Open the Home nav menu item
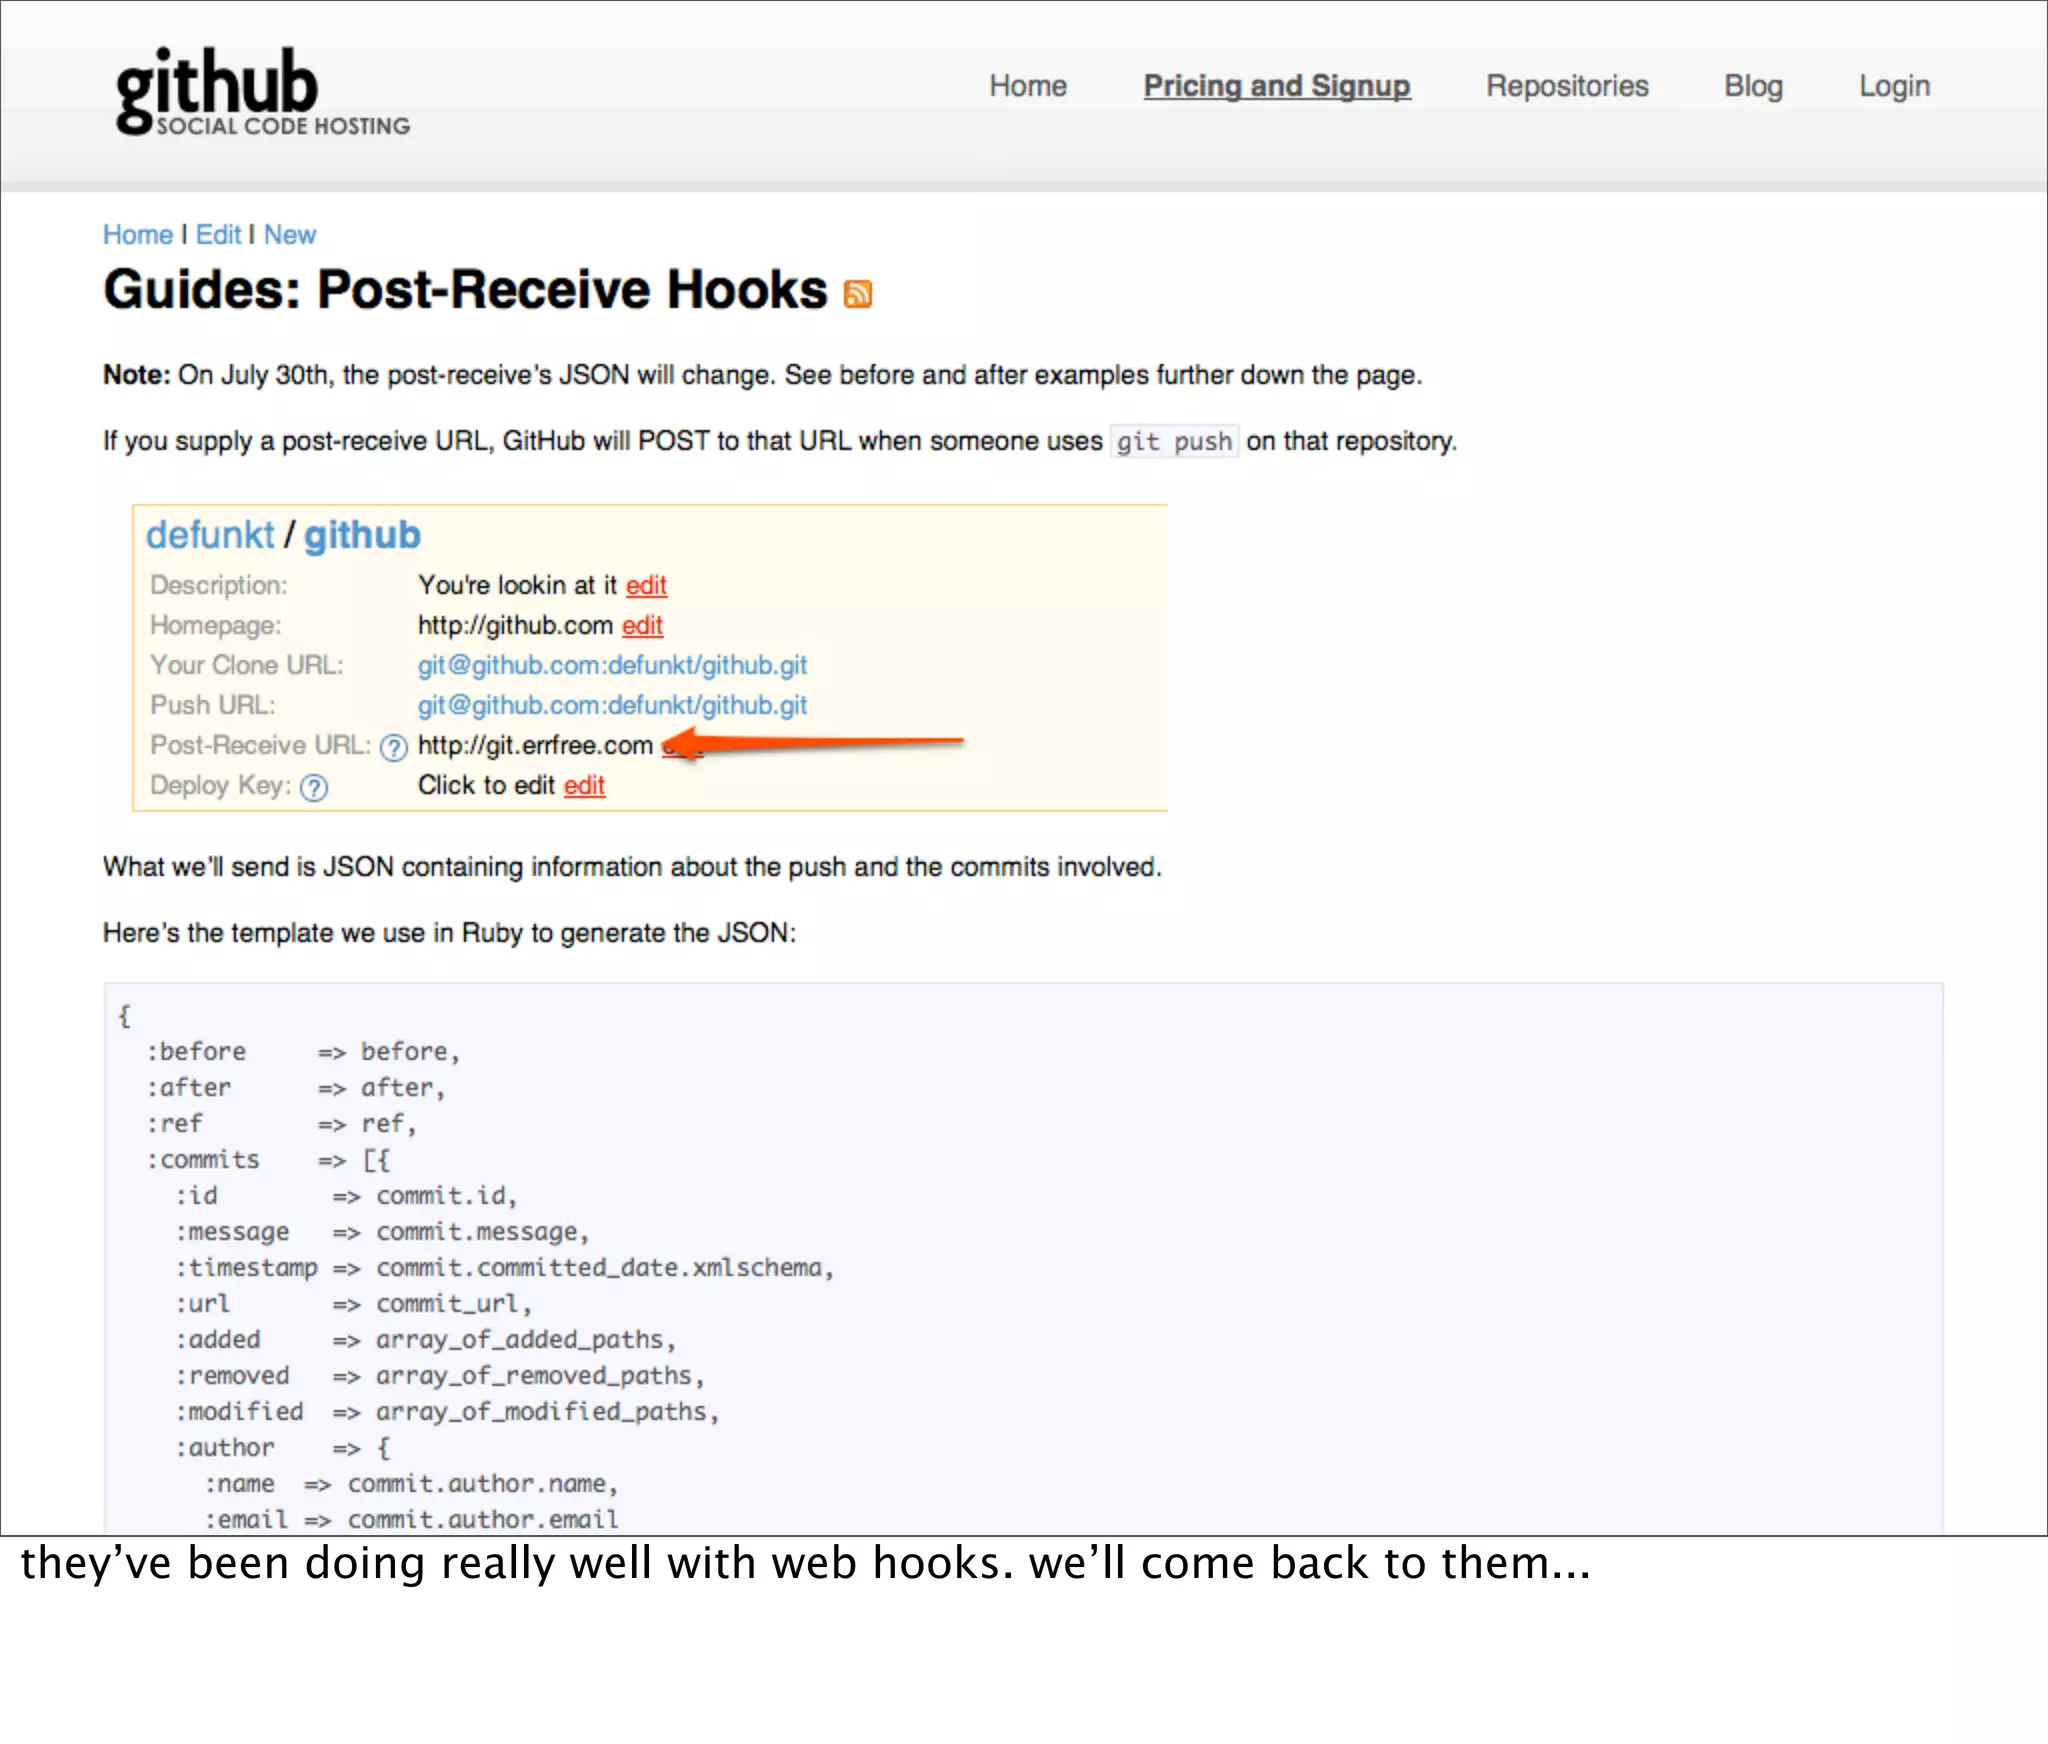This screenshot has height=1744, width=2048. pyautogui.click(x=1027, y=86)
